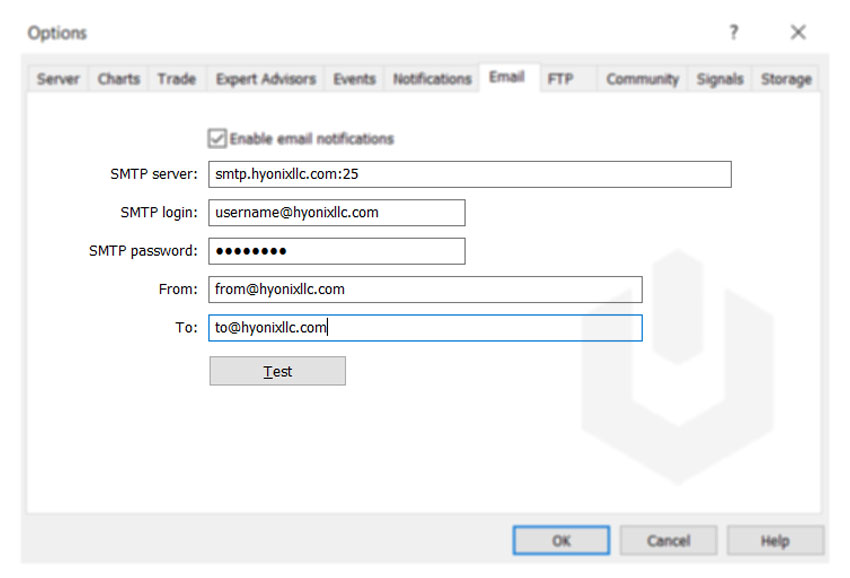Click the From email address field

pos(425,290)
